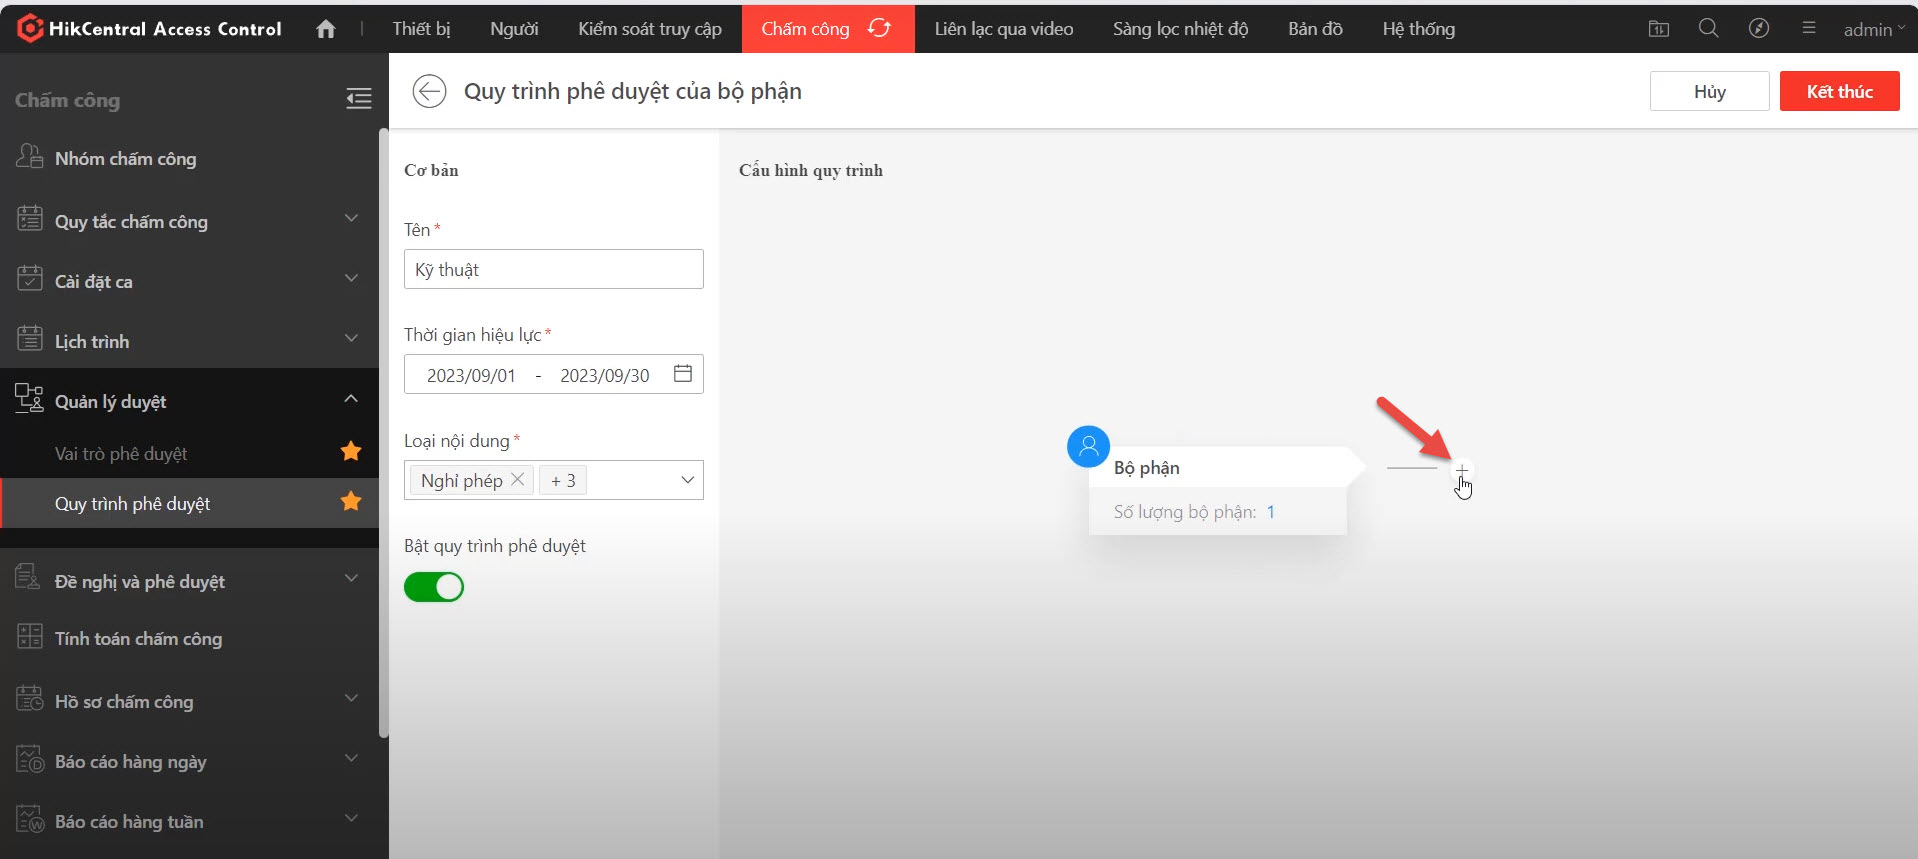The image size is (1918, 859).
Task: Disable the Bật quy trình phê duyệt switch
Action: (434, 587)
